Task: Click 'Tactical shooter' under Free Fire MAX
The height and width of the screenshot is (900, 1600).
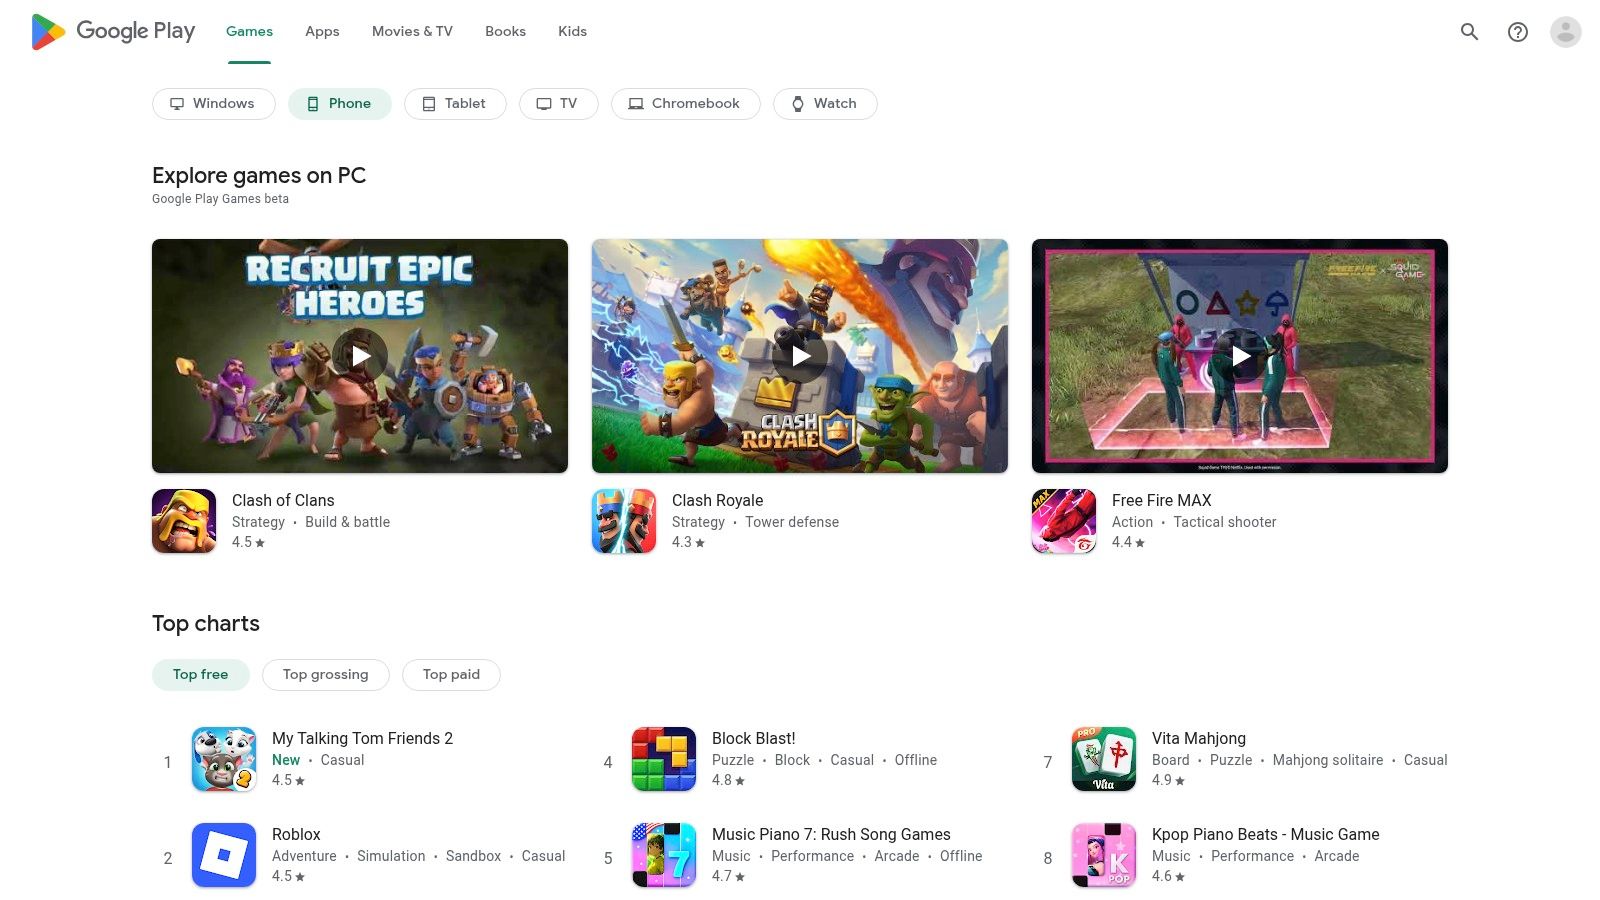Action: [1225, 522]
